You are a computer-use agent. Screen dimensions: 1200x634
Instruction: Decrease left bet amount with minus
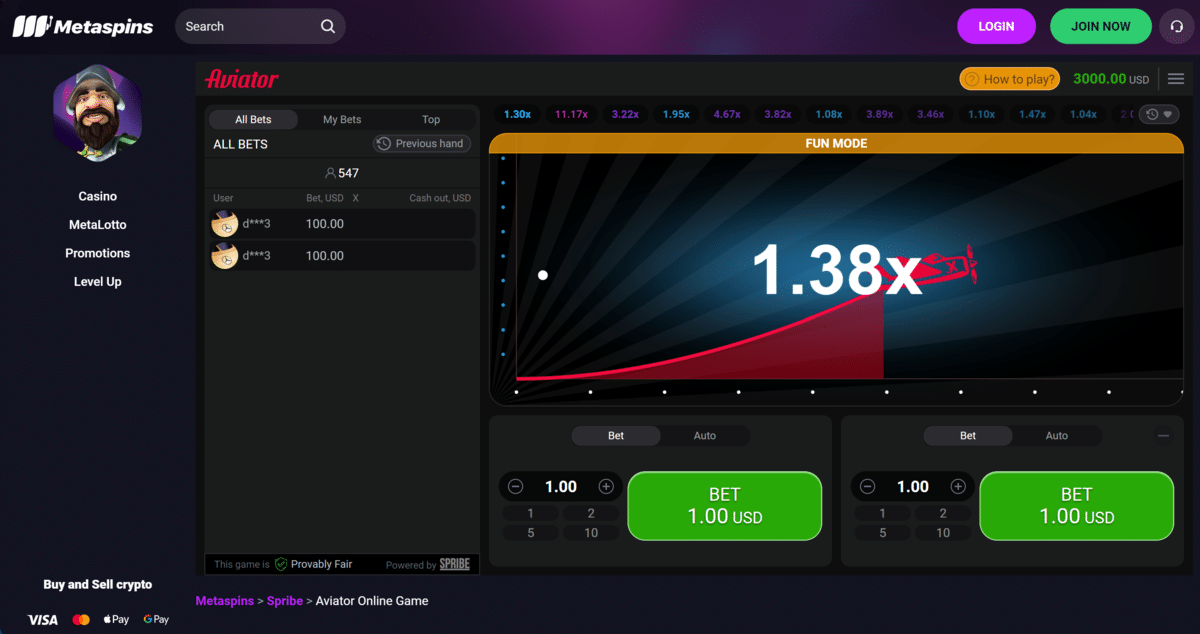[x=516, y=487]
